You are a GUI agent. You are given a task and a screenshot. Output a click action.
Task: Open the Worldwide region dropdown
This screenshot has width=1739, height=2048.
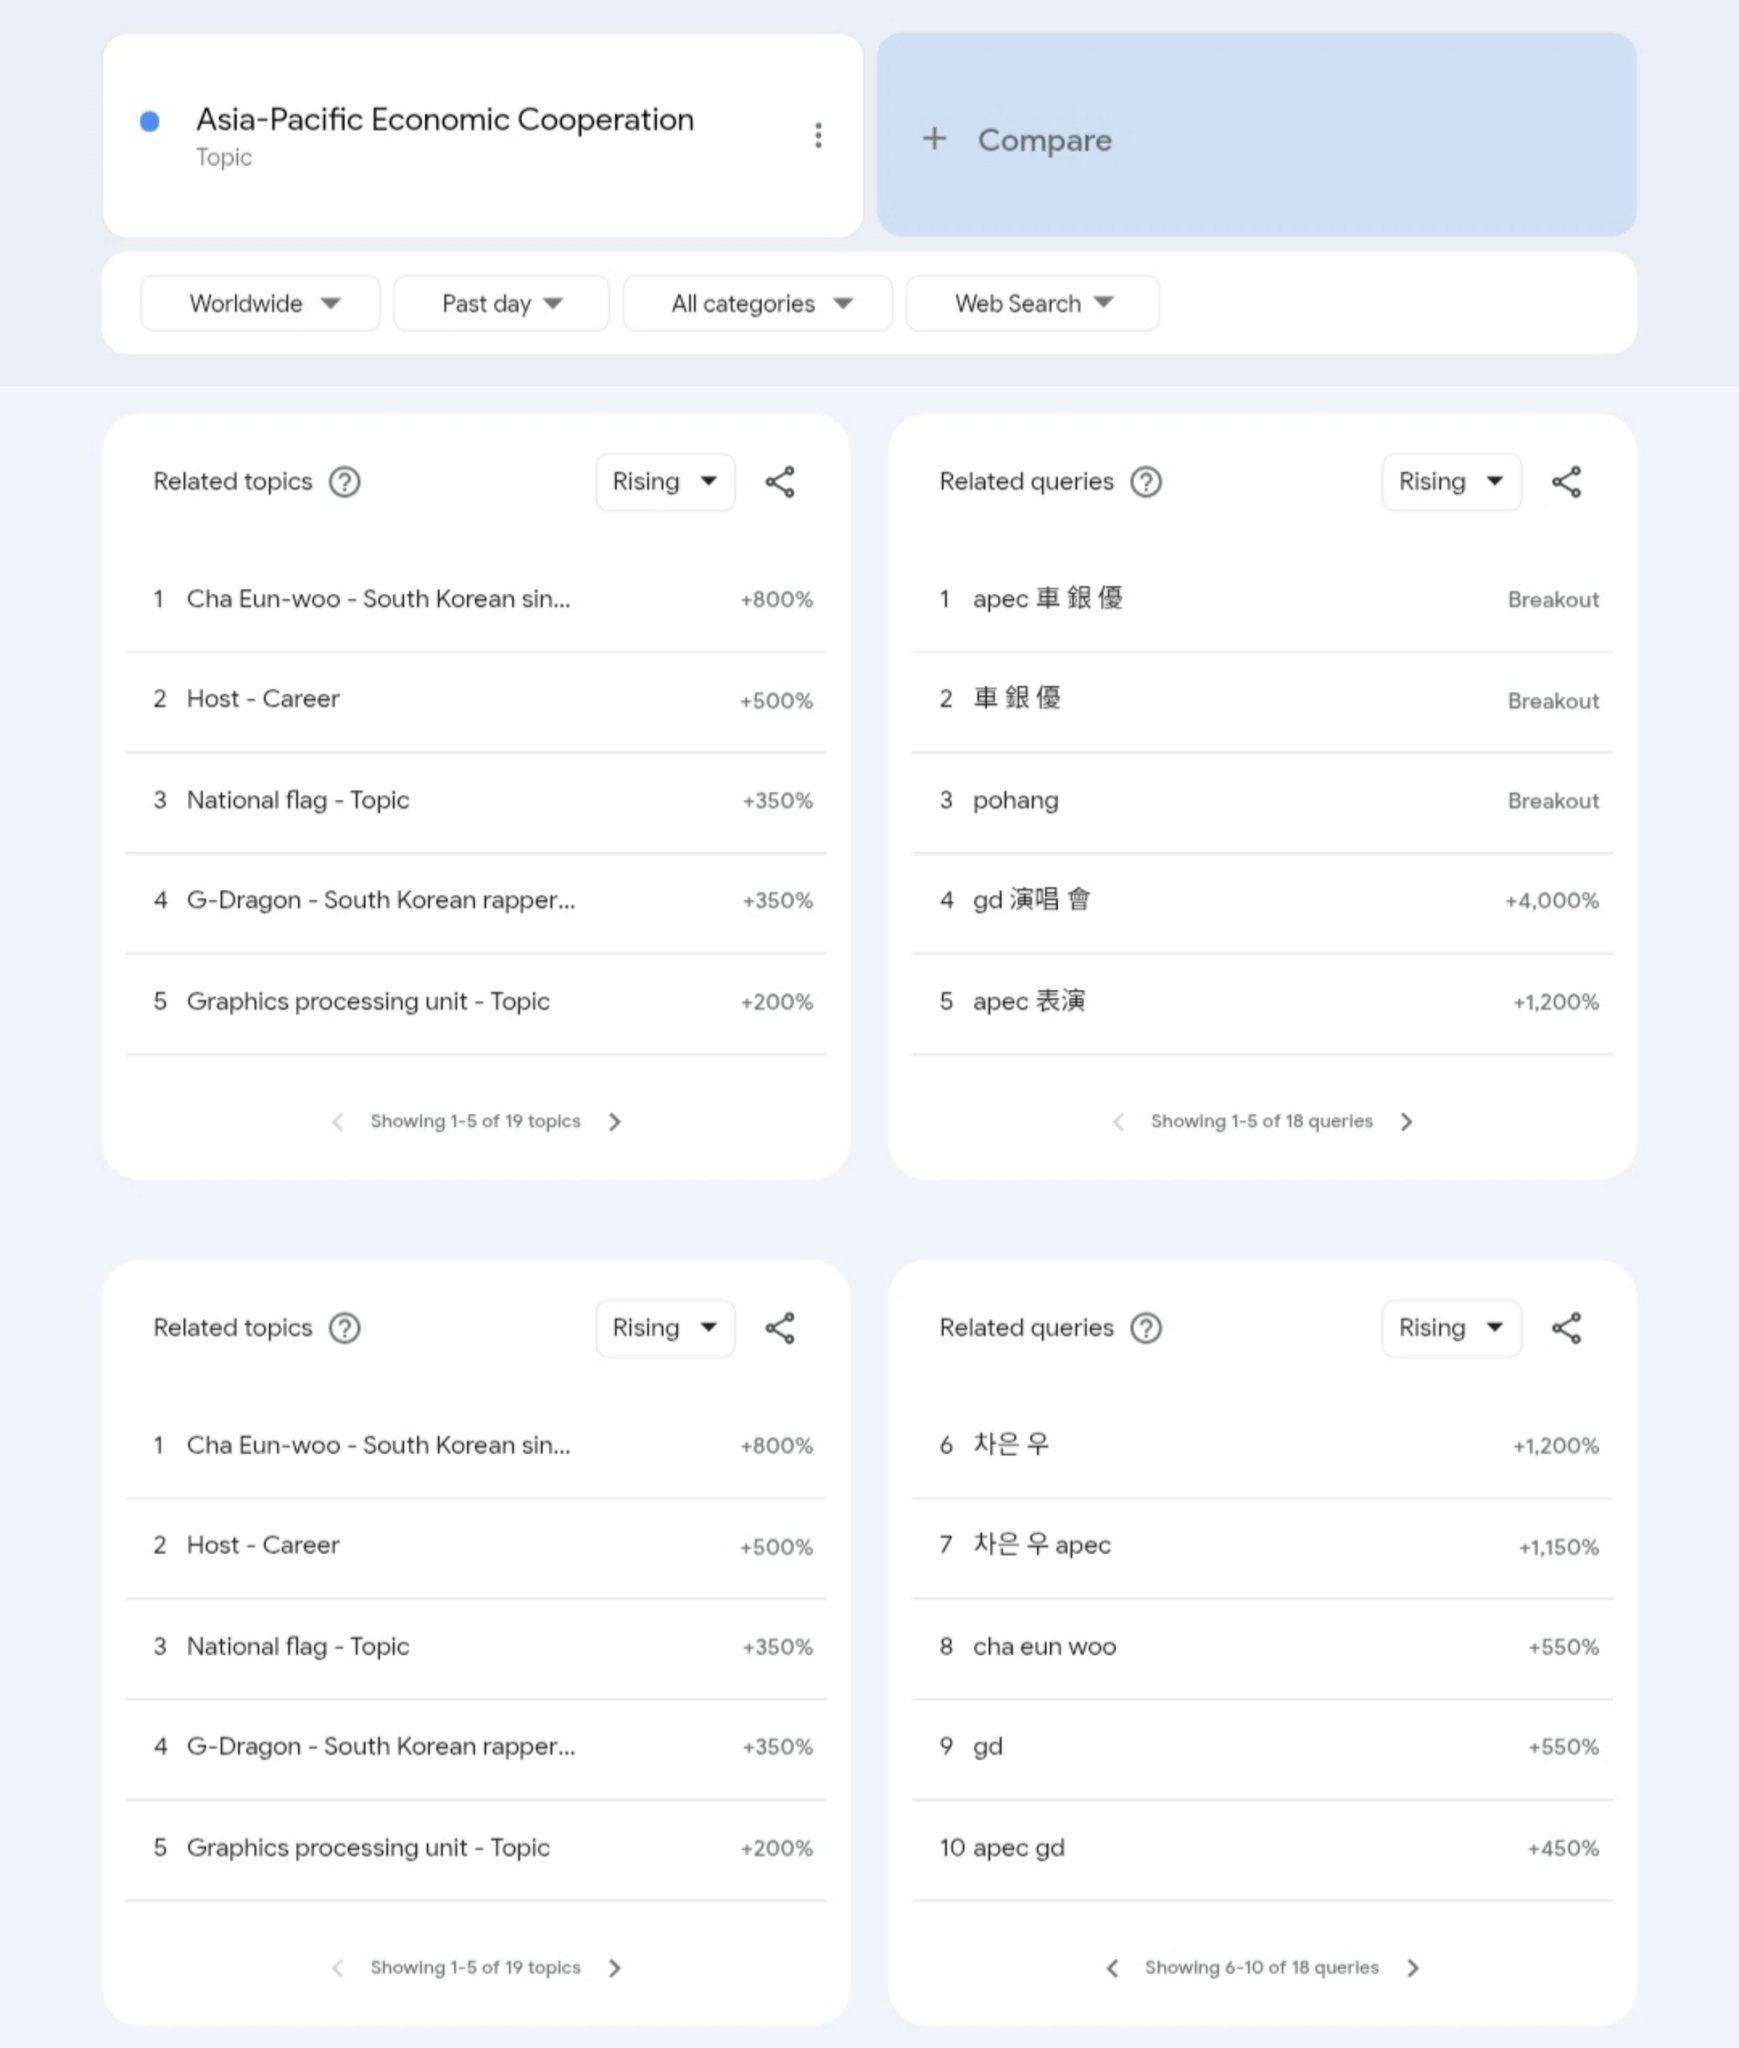pos(261,304)
